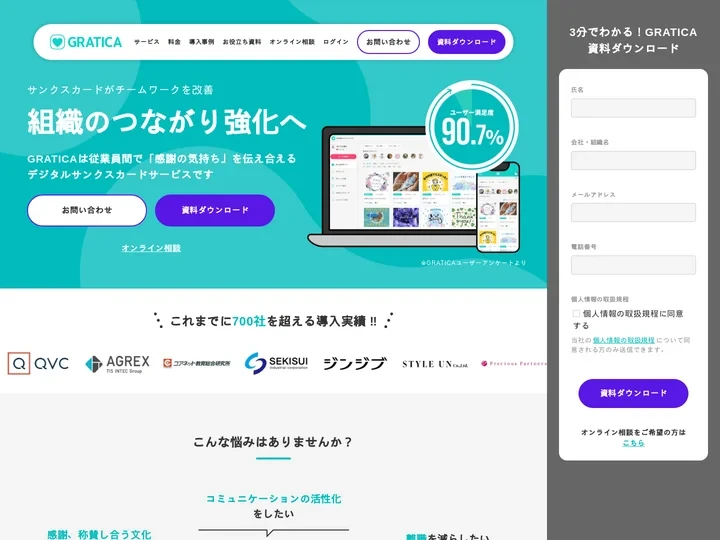Click the お問い合わせ button in header

click(x=388, y=42)
